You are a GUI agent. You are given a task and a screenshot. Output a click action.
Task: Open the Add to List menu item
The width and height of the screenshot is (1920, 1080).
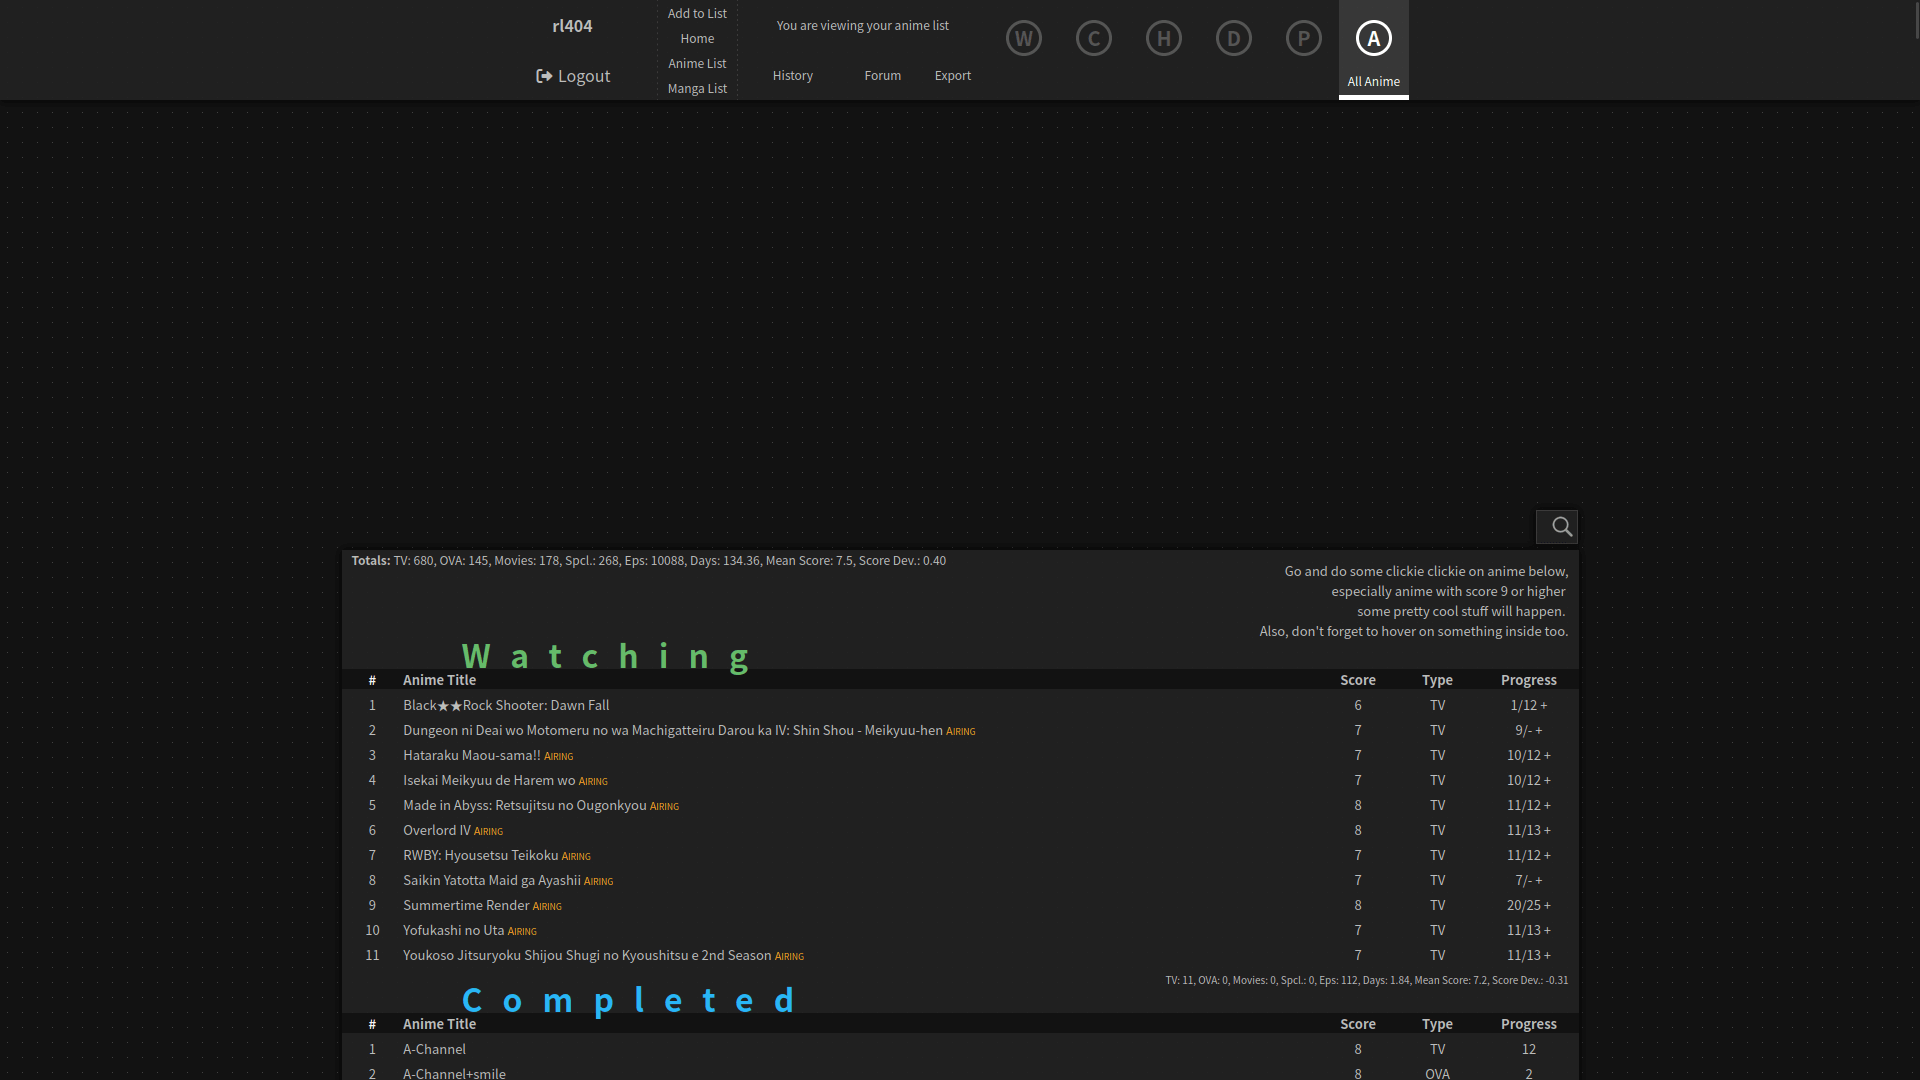click(x=697, y=14)
